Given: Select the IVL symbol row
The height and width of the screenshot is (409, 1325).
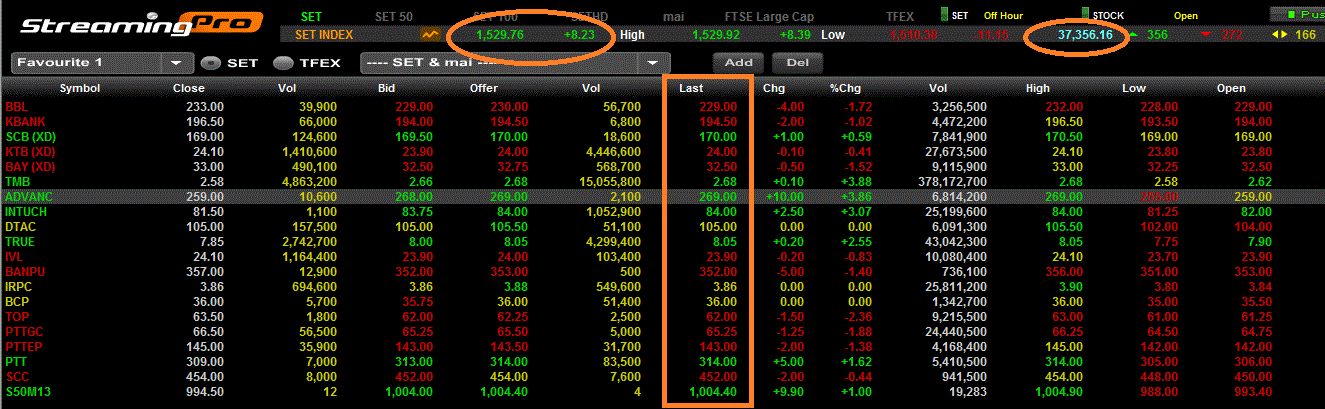Looking at the screenshot, I should coord(662,257).
